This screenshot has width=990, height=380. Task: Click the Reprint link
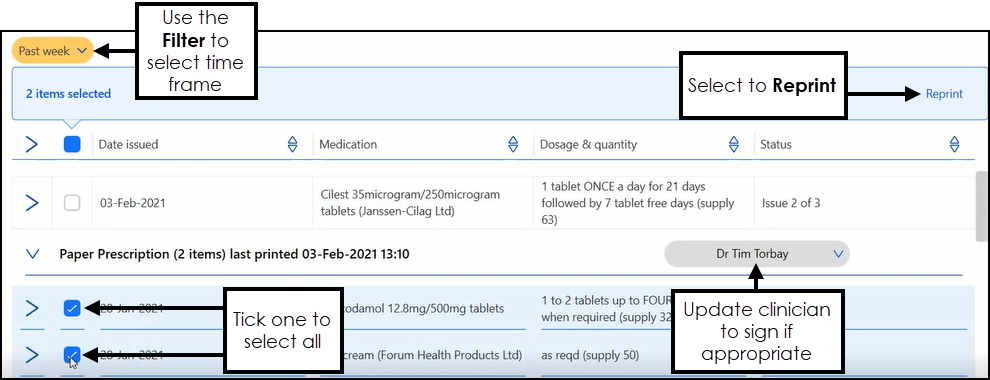click(944, 94)
